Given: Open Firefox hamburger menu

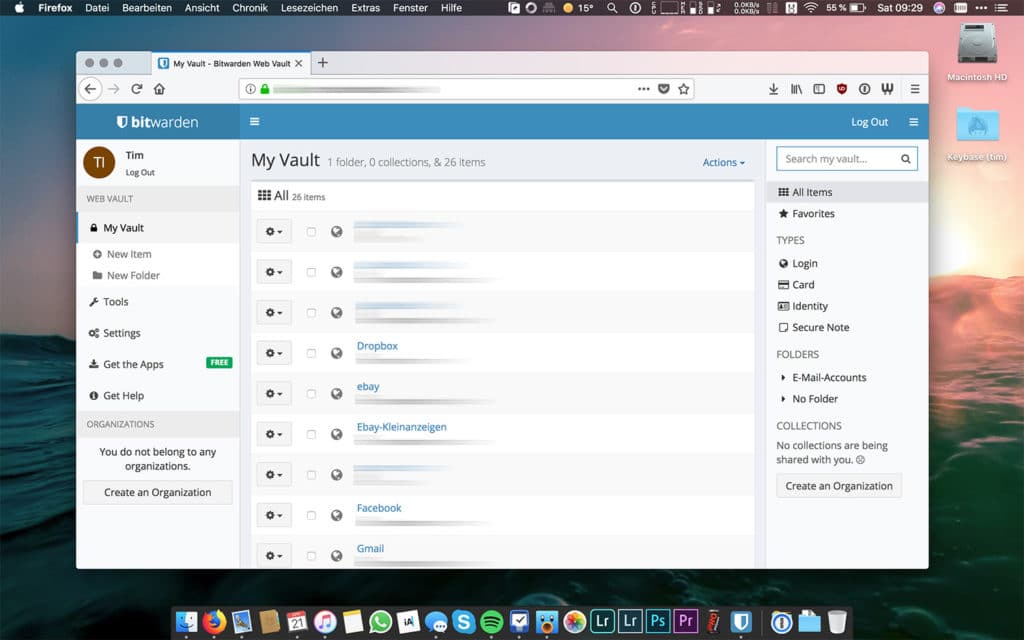Looking at the screenshot, I should 915,89.
